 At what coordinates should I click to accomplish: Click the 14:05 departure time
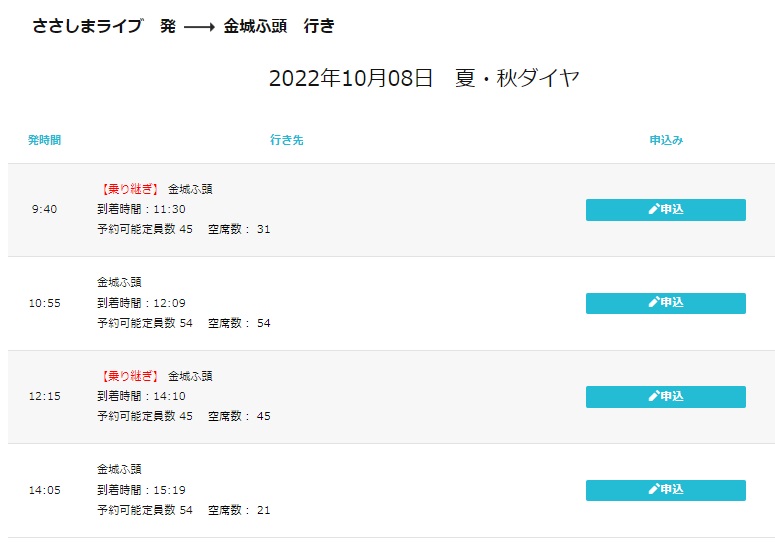(44, 490)
